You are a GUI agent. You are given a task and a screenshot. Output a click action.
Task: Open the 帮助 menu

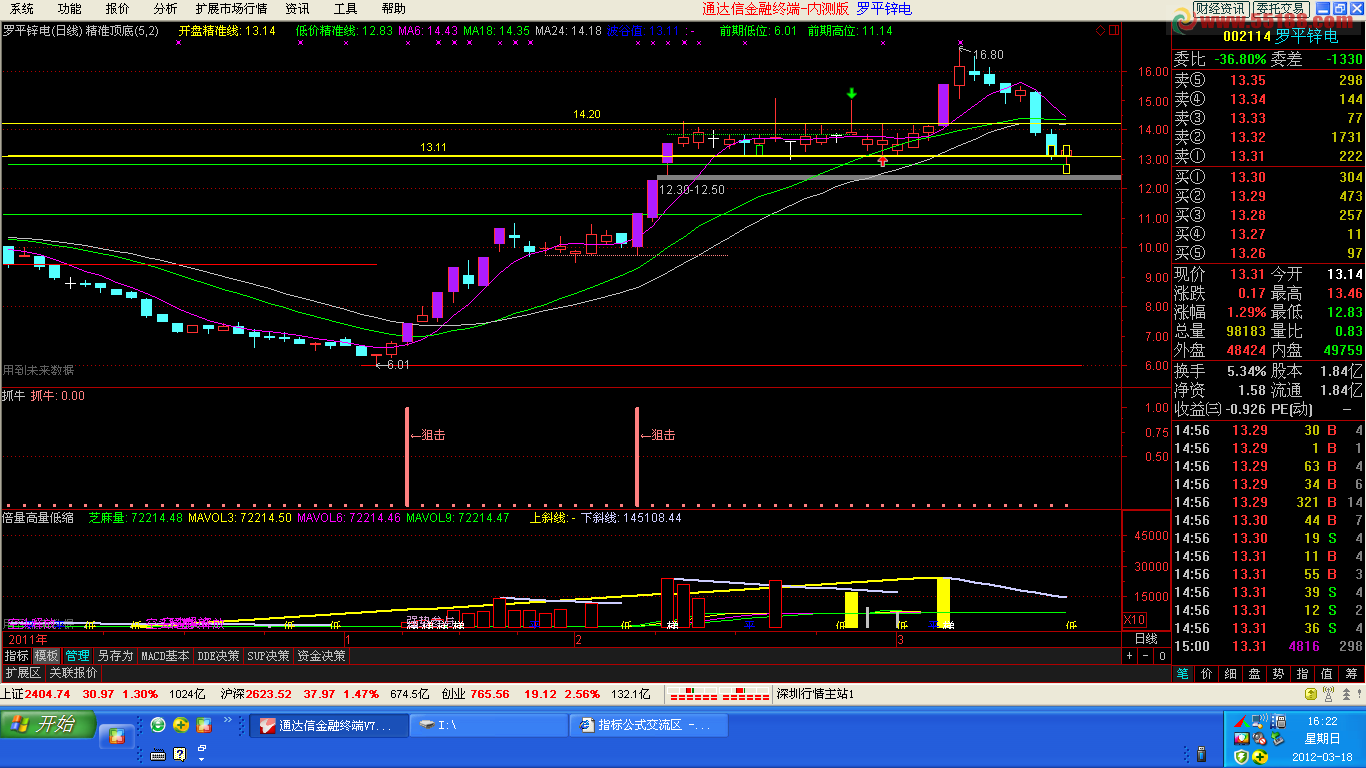pyautogui.click(x=393, y=8)
